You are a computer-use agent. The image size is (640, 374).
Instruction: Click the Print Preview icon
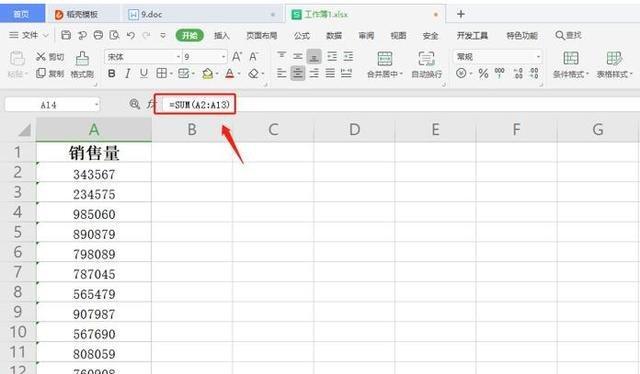point(114,35)
